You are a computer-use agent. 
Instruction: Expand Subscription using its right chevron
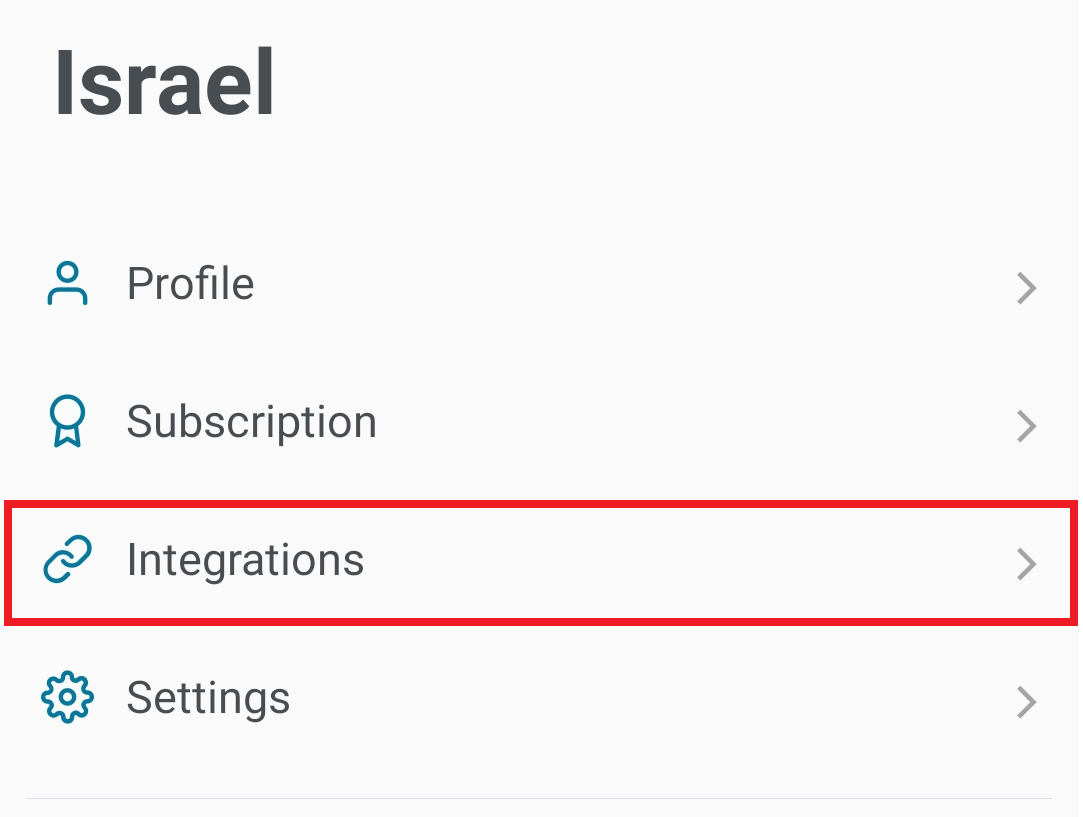tap(1026, 427)
